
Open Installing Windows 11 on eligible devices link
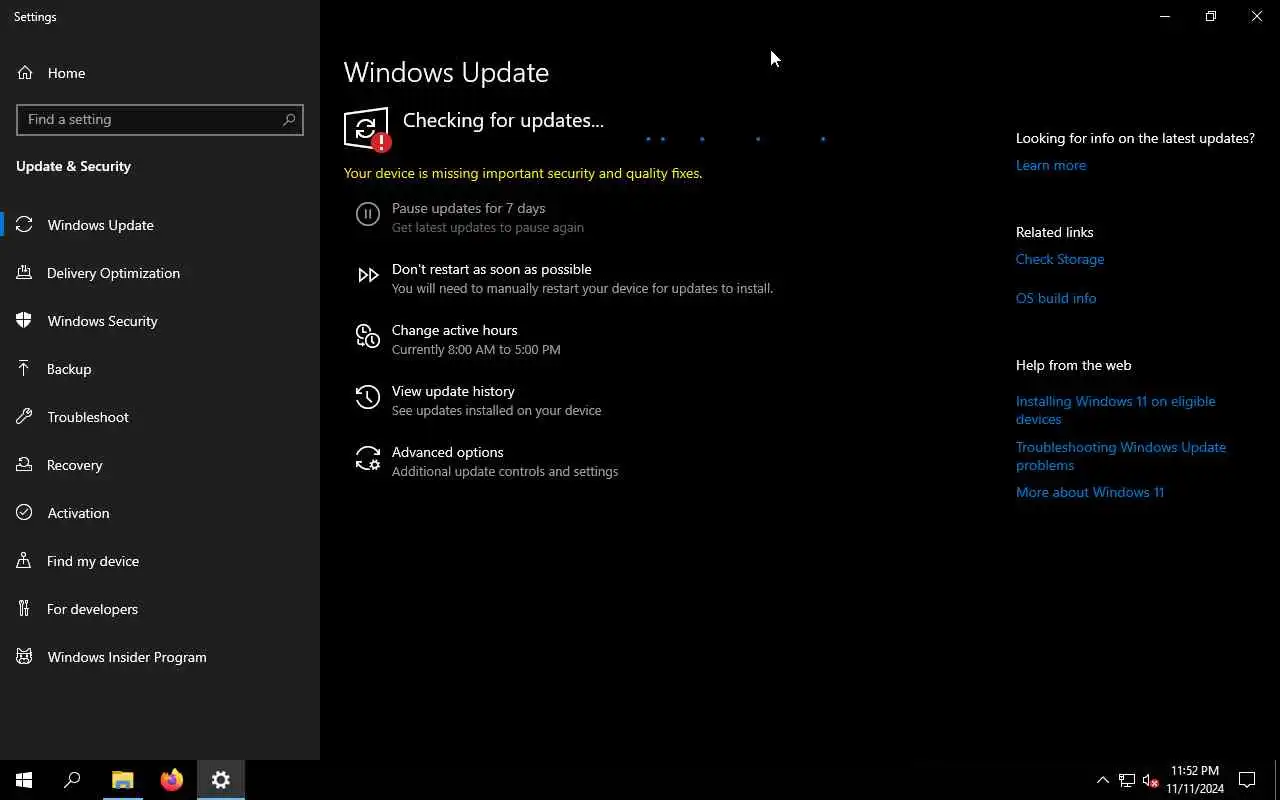pos(1116,410)
